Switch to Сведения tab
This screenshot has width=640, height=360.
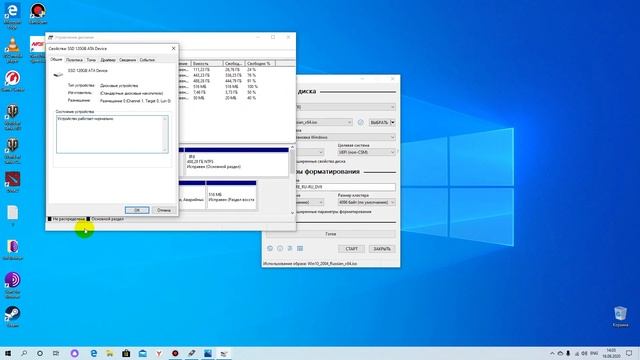click(x=127, y=60)
